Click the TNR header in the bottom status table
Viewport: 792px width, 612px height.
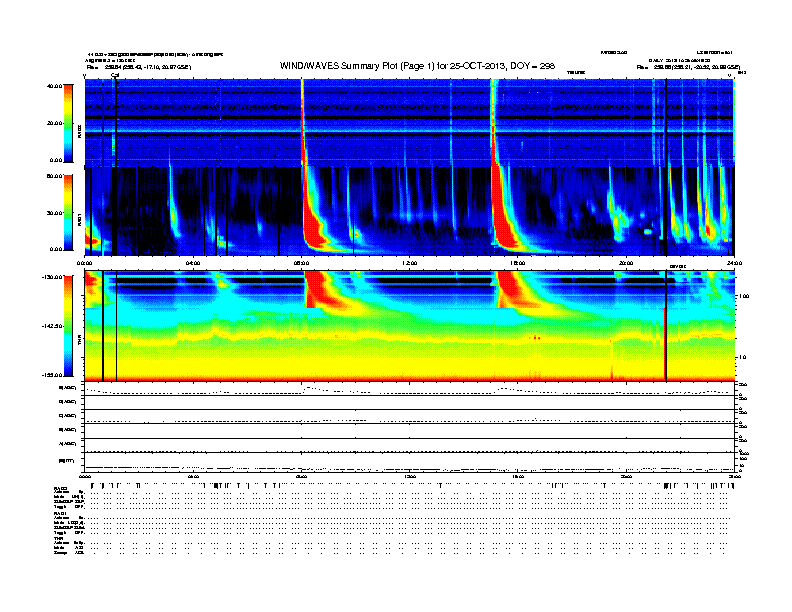pyautogui.click(x=58, y=538)
